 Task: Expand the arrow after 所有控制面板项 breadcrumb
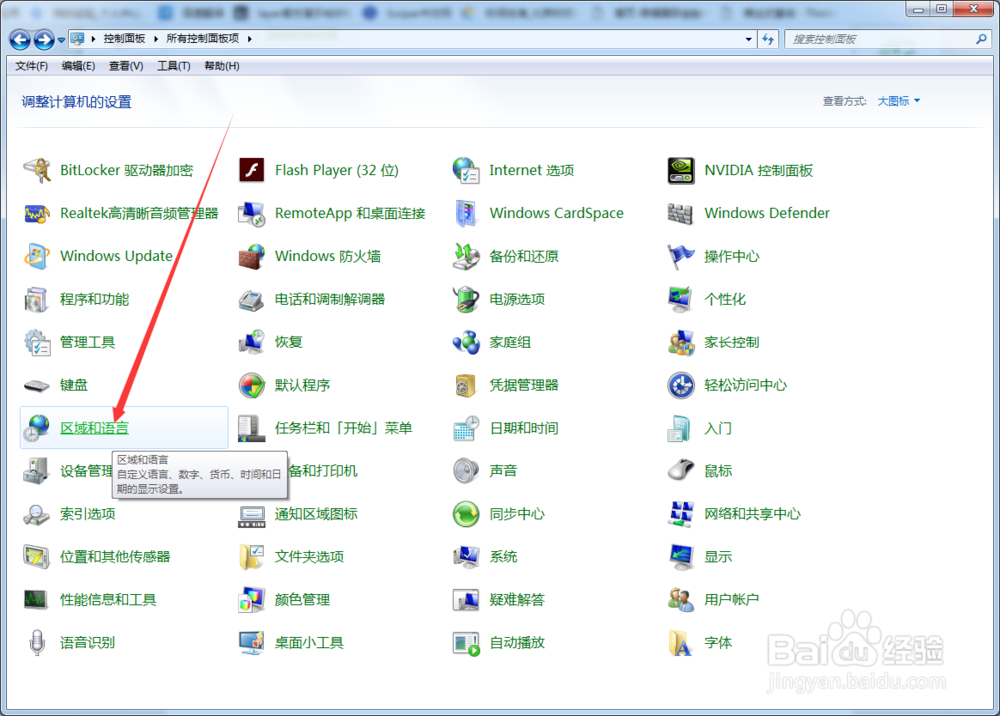[249, 39]
